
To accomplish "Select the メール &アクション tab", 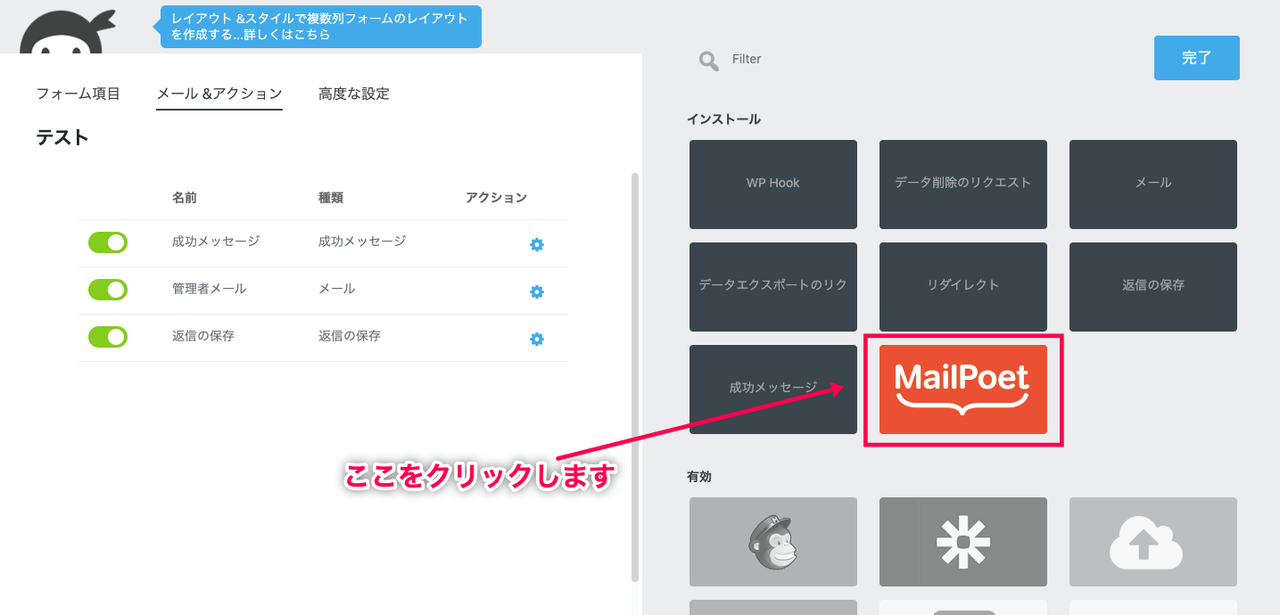I will (219, 94).
